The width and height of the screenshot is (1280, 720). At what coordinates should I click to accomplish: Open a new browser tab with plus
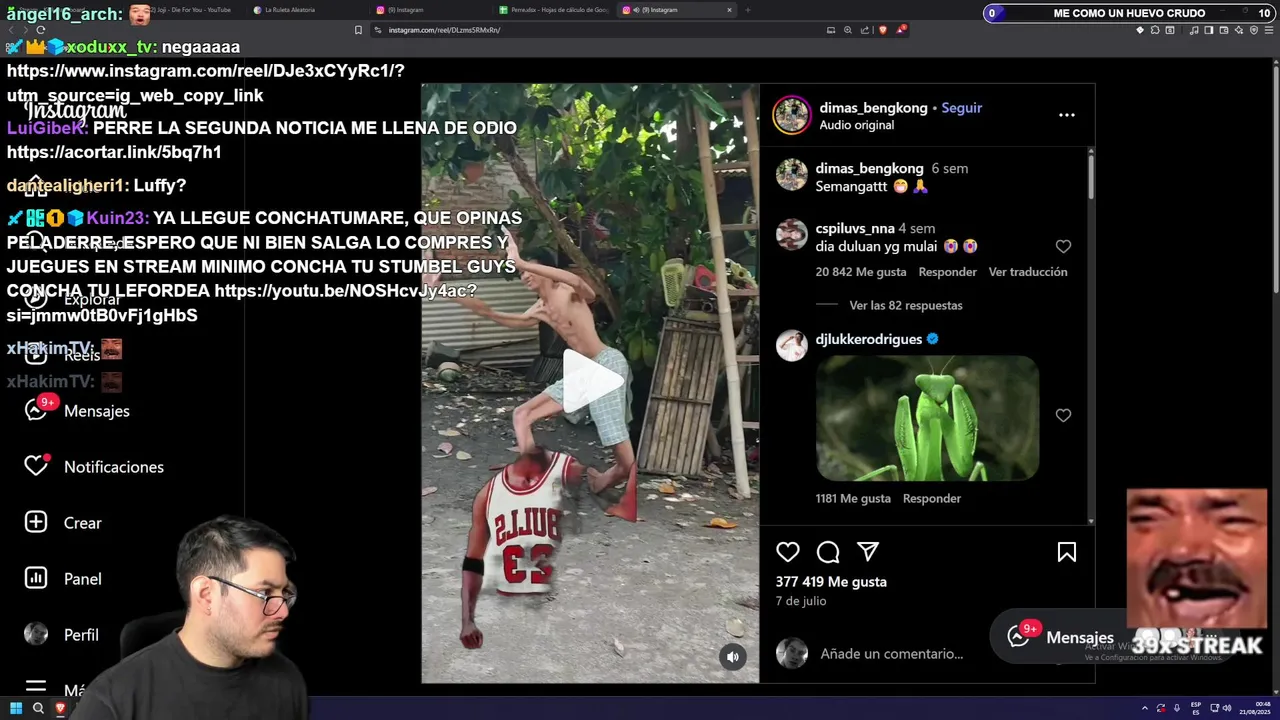tap(747, 10)
